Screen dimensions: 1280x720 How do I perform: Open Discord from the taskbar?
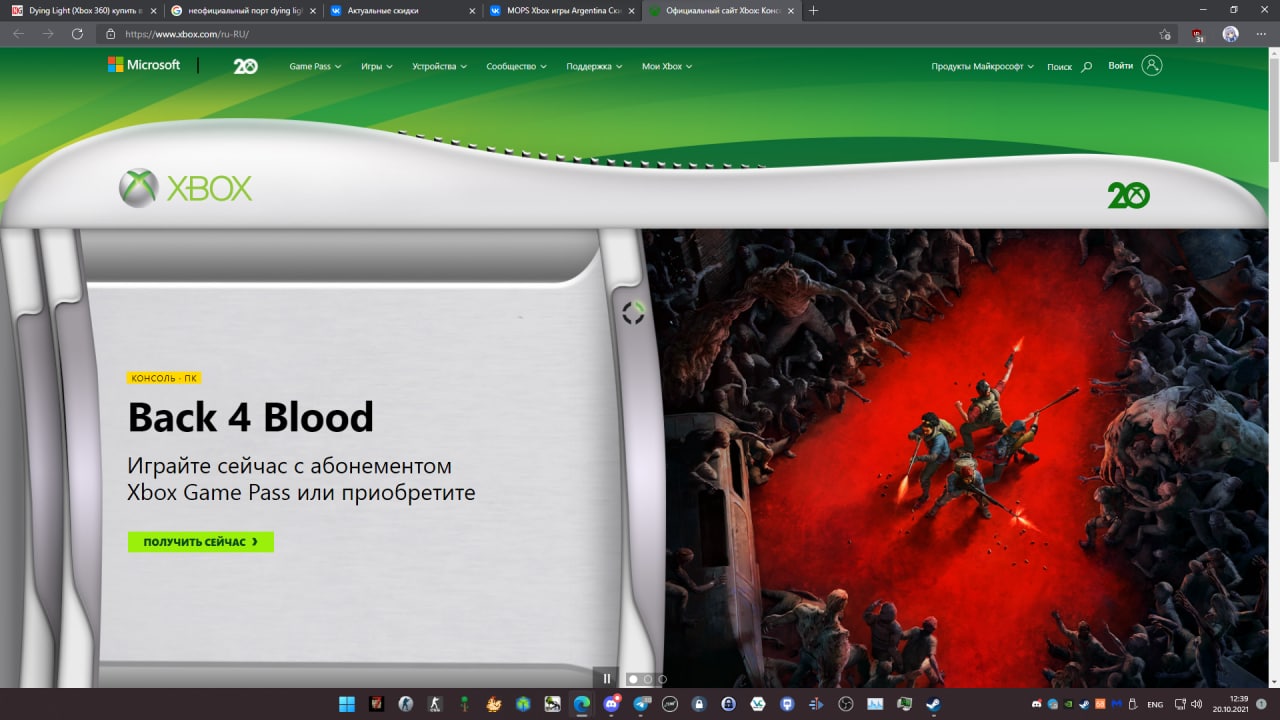pyautogui.click(x=611, y=704)
